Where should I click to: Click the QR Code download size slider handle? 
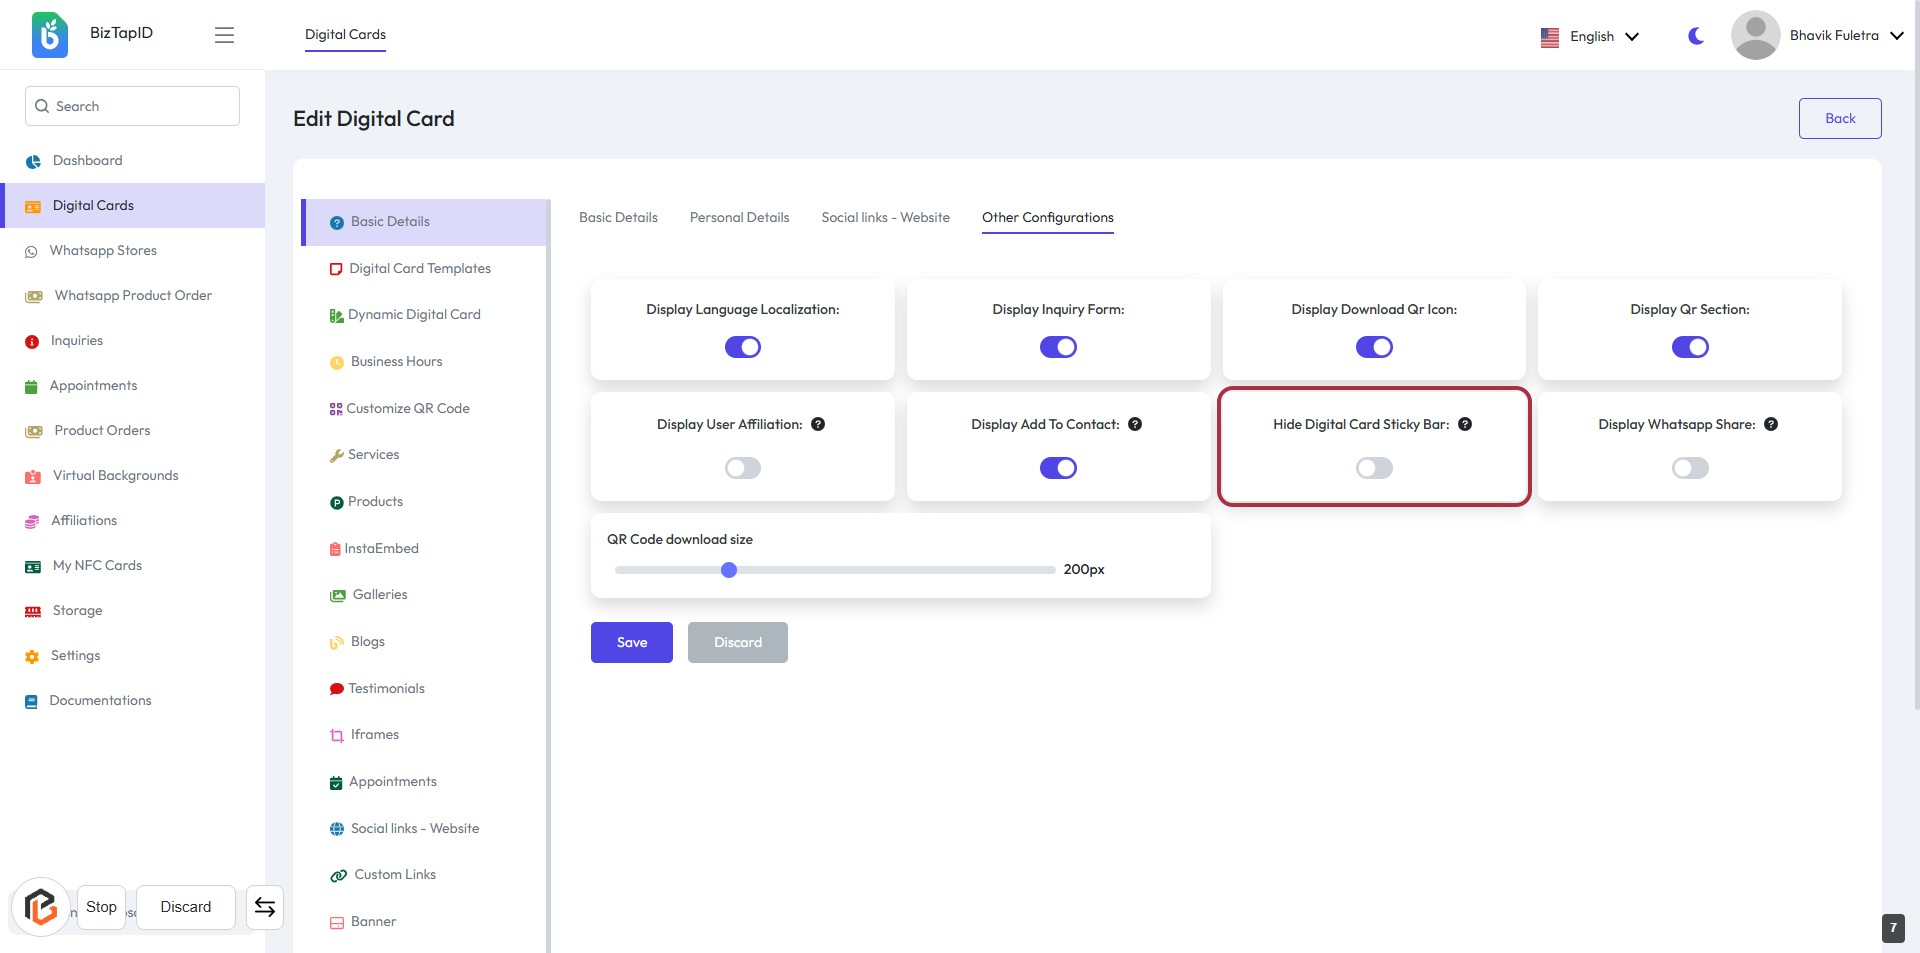point(729,570)
